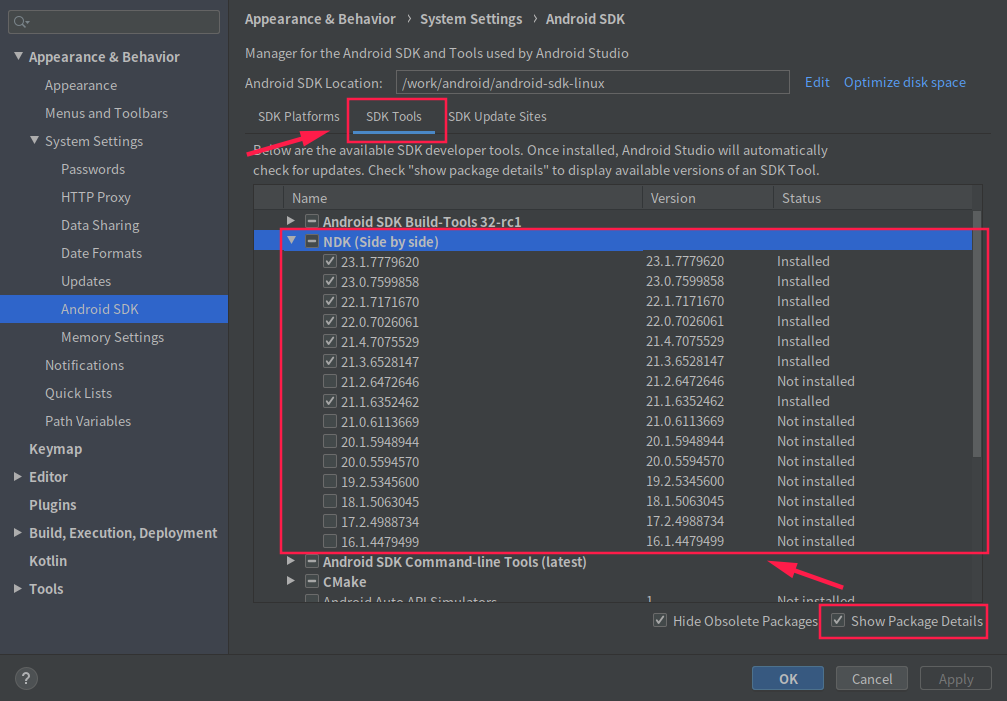Open Plugins settings page
1007x701 pixels.
pos(53,505)
